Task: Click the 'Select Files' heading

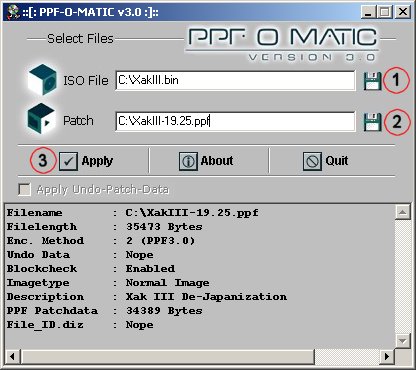Action: [80, 39]
